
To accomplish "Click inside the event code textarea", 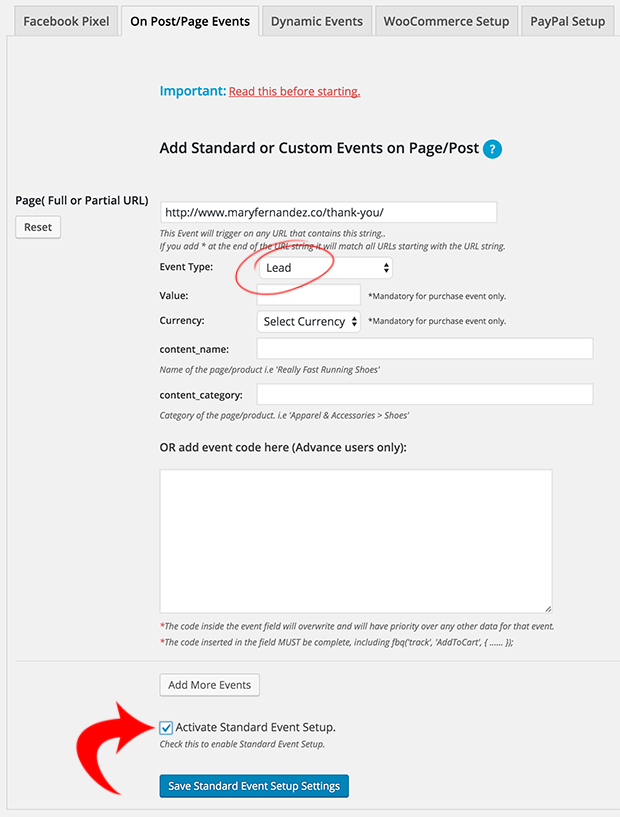I will click(x=356, y=541).
